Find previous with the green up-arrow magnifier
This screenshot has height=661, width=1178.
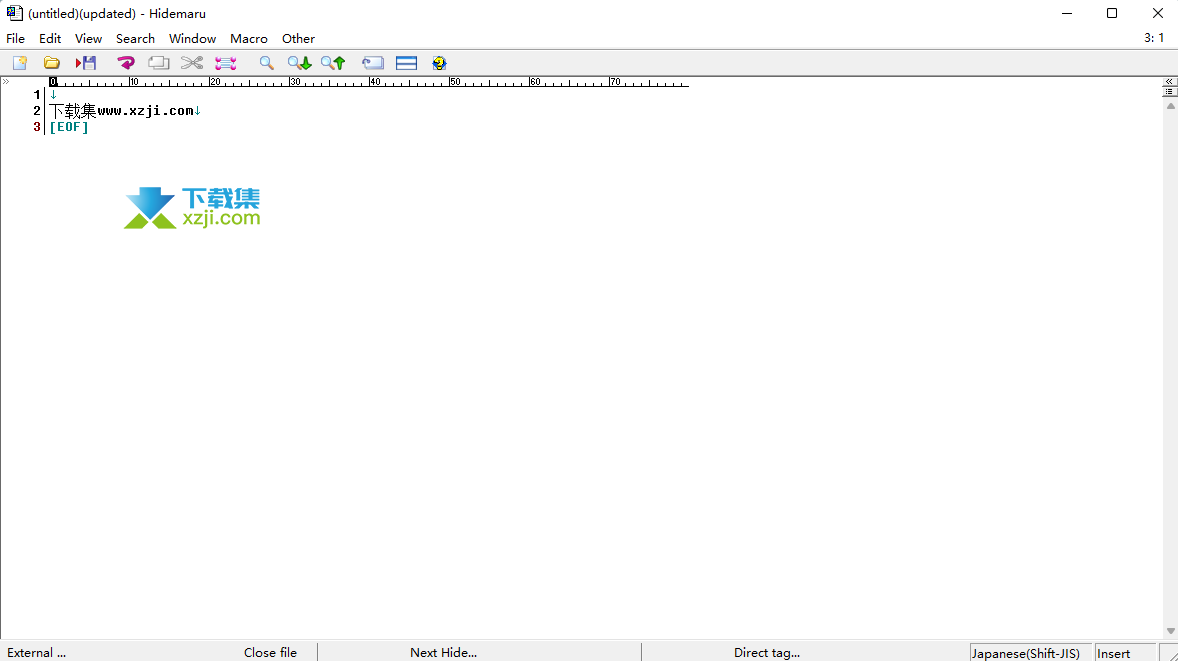coord(333,63)
